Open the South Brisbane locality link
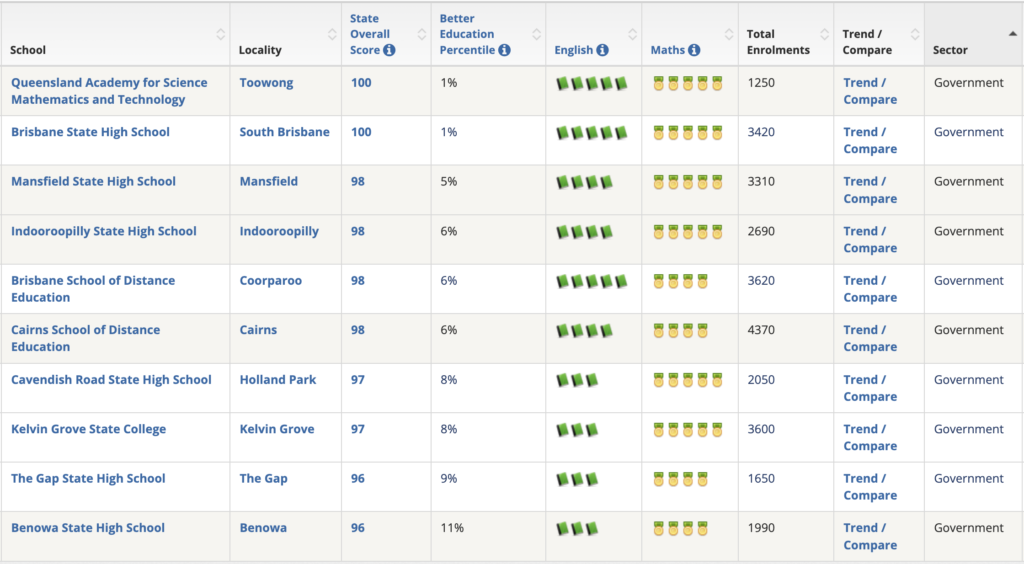 [x=284, y=132]
